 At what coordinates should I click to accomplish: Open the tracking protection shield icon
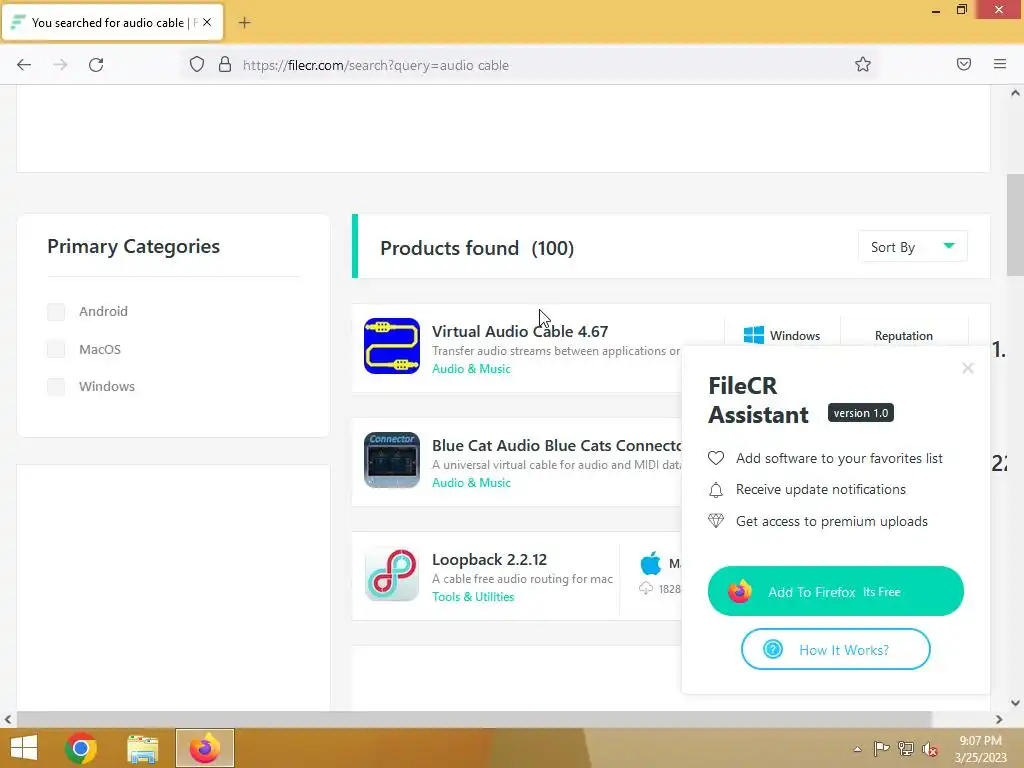[x=197, y=65]
